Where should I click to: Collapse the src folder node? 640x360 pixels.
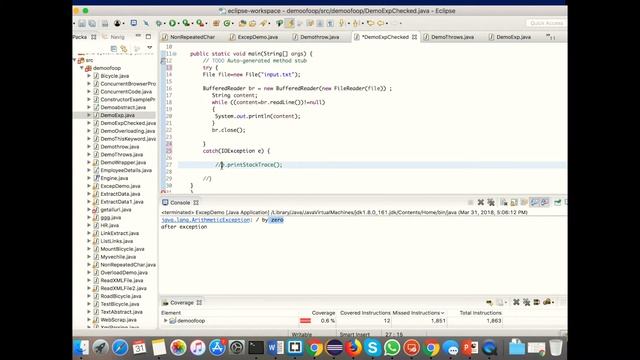(x=75, y=60)
